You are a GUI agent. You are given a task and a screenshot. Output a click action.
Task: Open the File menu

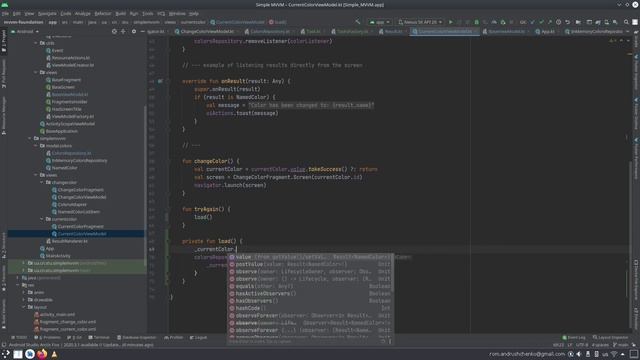point(5,13)
